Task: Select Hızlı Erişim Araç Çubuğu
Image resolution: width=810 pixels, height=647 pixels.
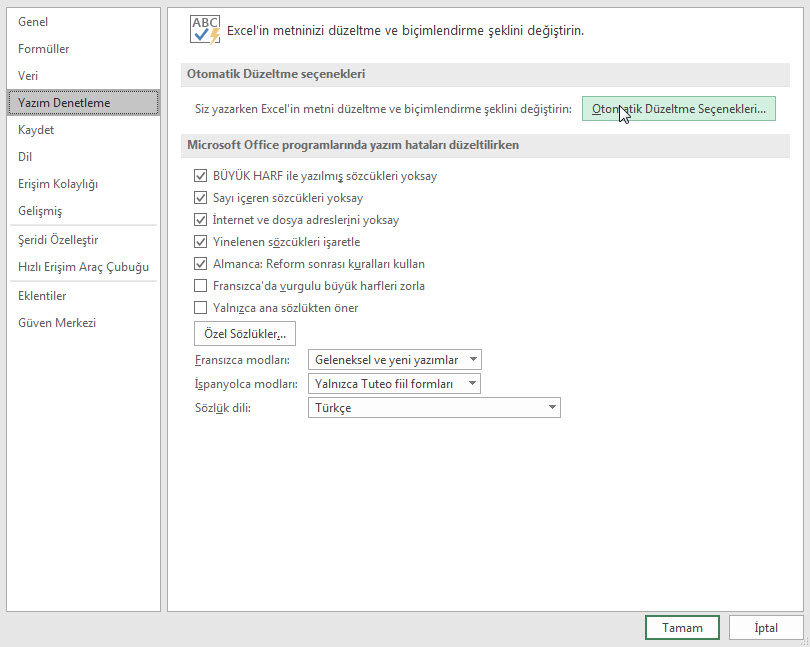Action: 83,267
